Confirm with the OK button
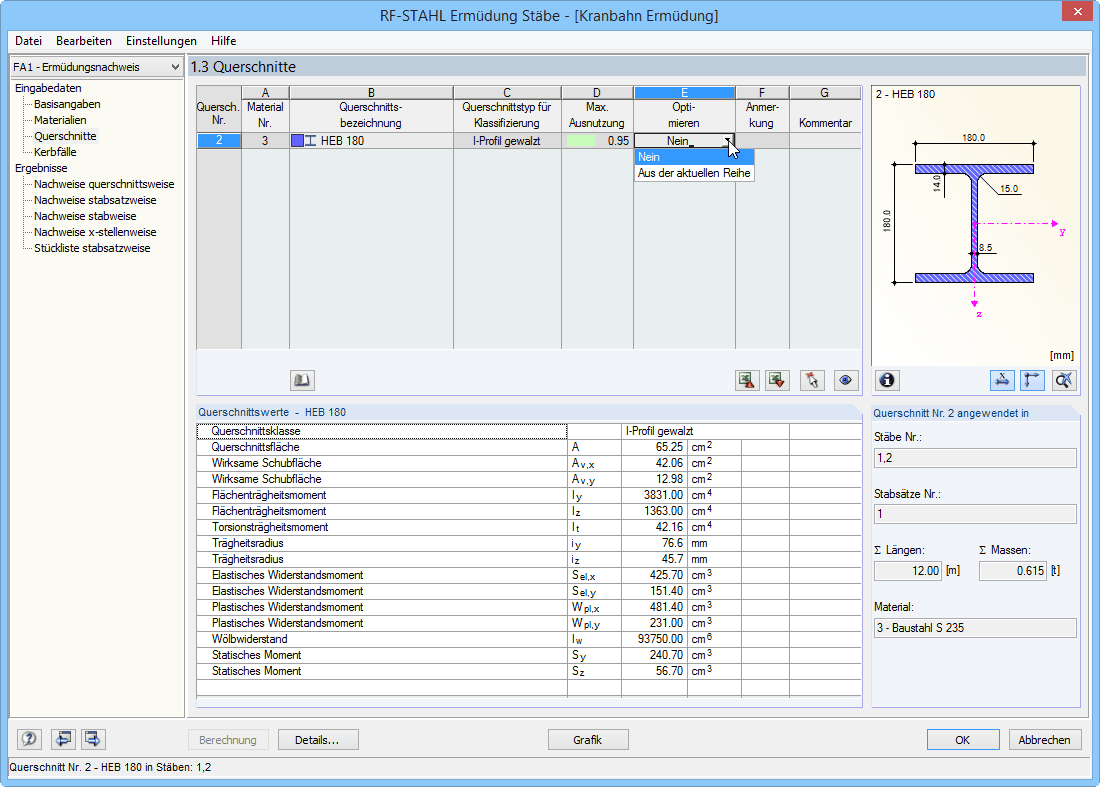The image size is (1100, 787). click(x=962, y=740)
